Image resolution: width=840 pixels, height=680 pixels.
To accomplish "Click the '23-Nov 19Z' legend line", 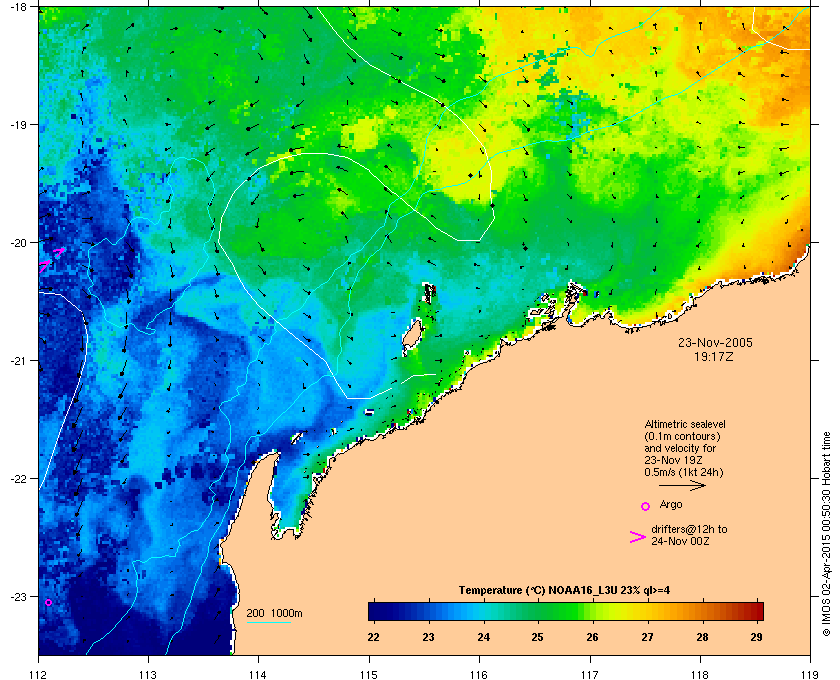I will pyautogui.click(x=673, y=460).
